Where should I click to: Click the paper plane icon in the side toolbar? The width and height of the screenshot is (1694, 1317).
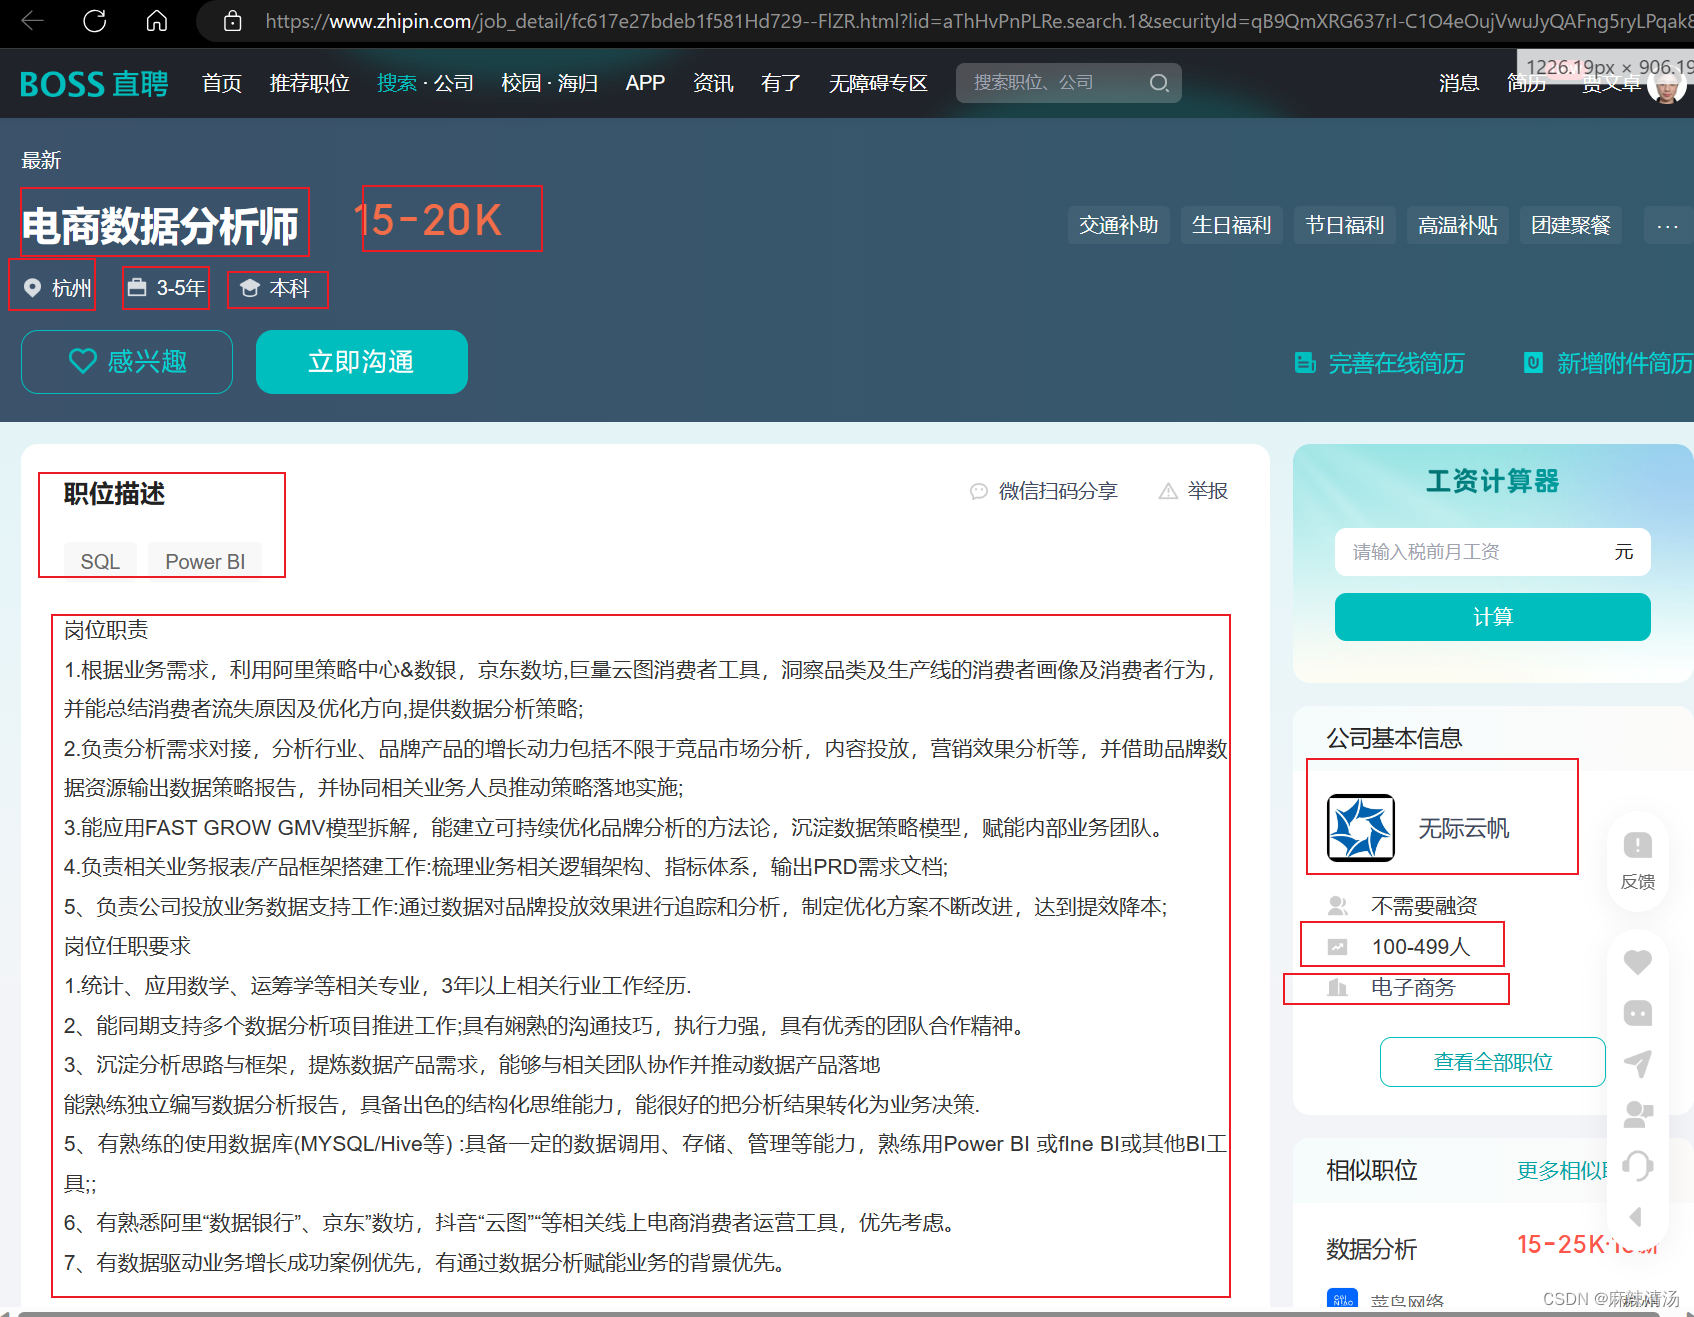point(1638,1064)
